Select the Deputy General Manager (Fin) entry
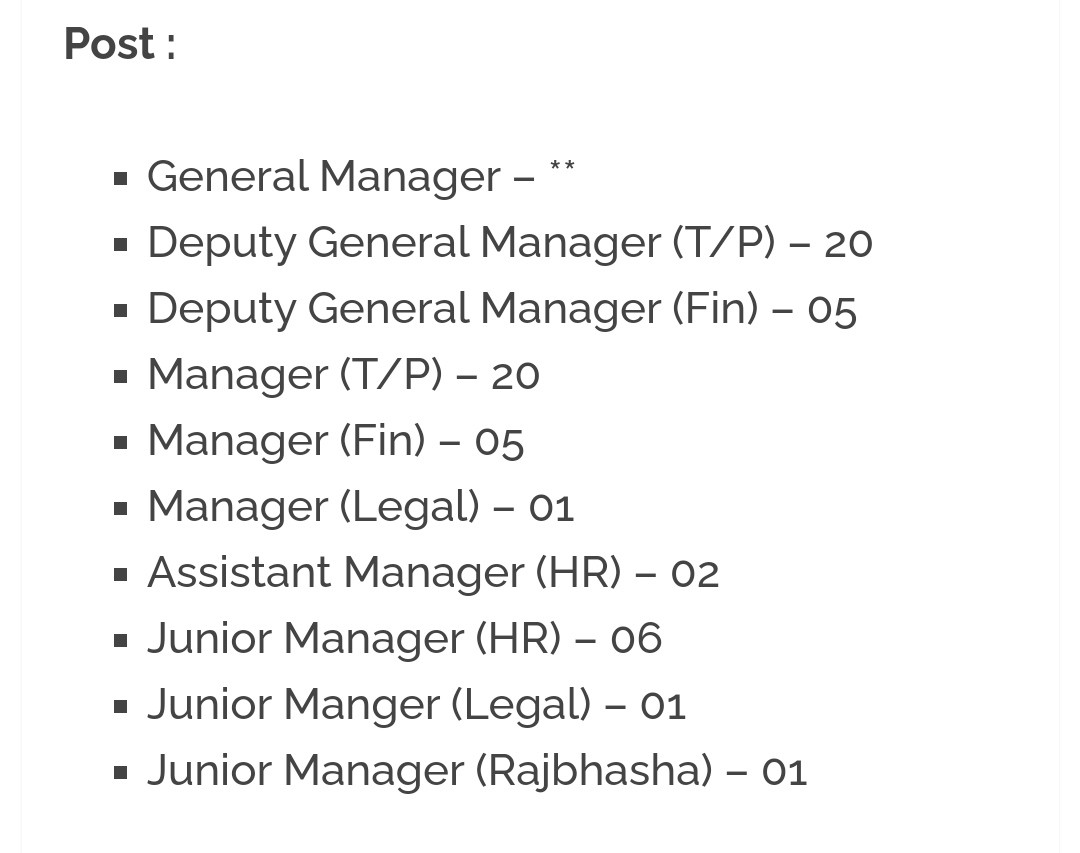The image size is (1080, 853). 502,309
